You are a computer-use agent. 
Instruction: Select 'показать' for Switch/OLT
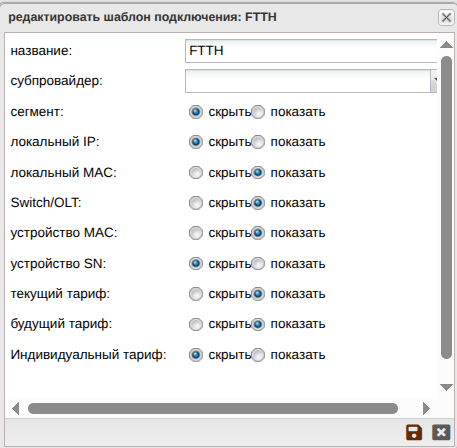tap(258, 203)
